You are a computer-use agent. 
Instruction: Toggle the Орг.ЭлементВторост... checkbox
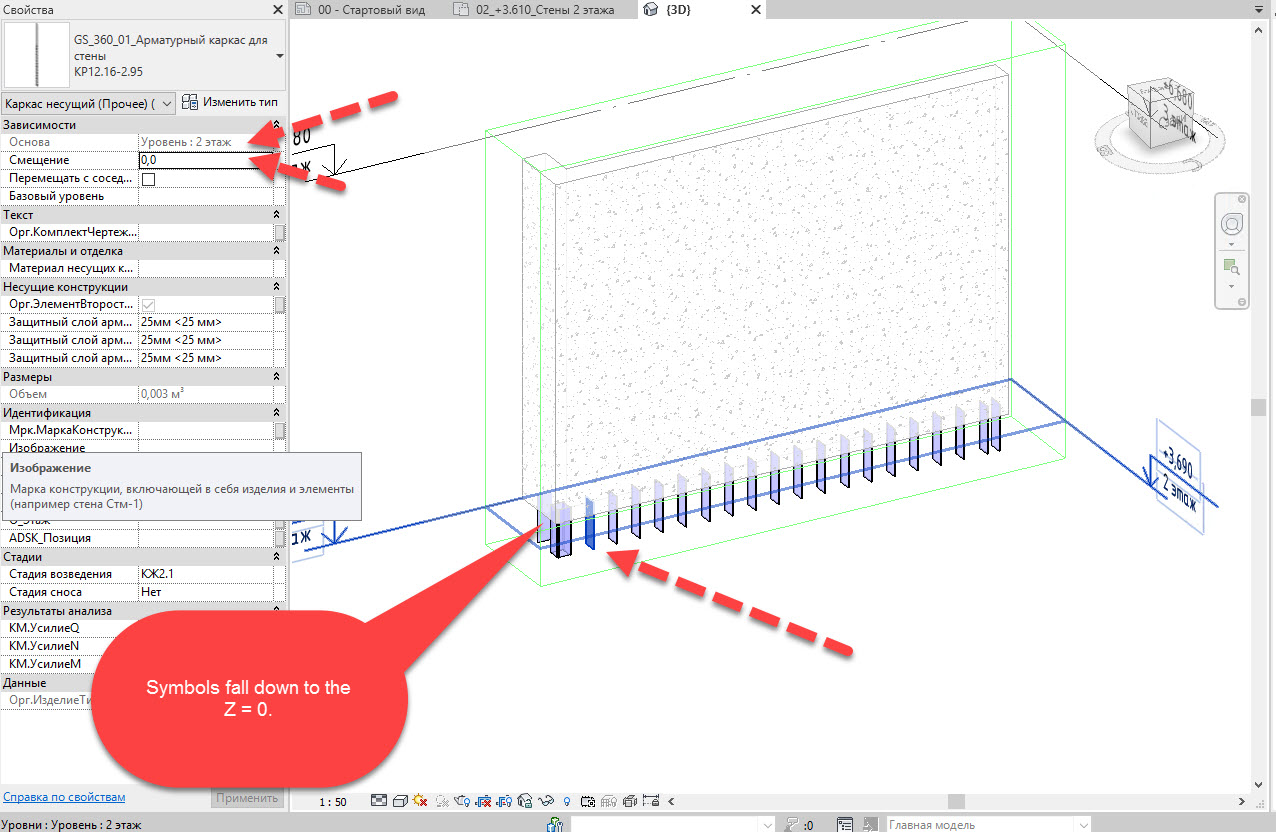(x=148, y=304)
